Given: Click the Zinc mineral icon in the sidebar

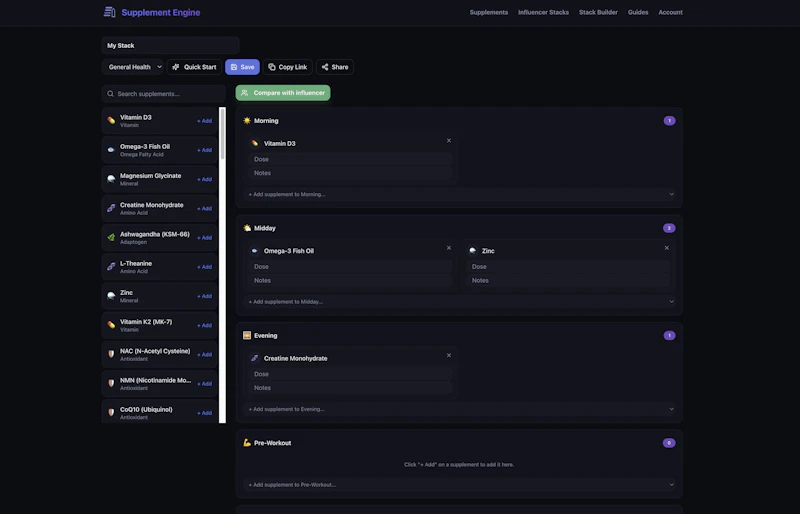Looking at the screenshot, I should coord(111,296).
